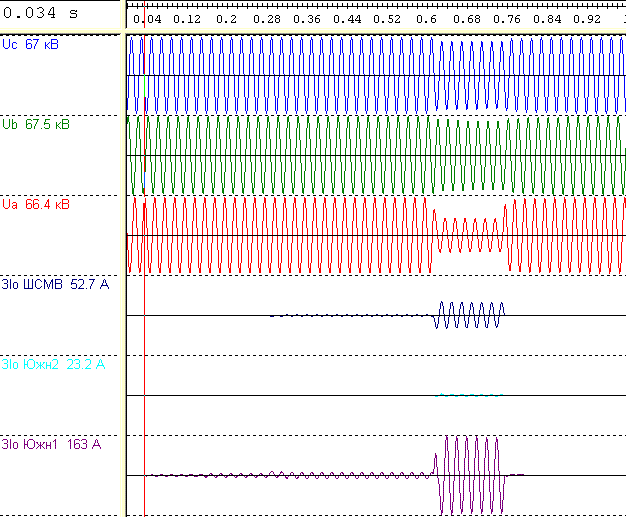Click the purple 3Io Южн1 fault current burst
The height and width of the screenshot is (517, 626).
click(x=469, y=475)
